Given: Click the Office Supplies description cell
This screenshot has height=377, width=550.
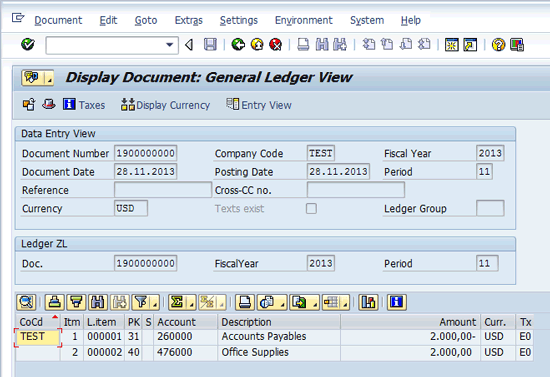Looking at the screenshot, I should (279, 352).
